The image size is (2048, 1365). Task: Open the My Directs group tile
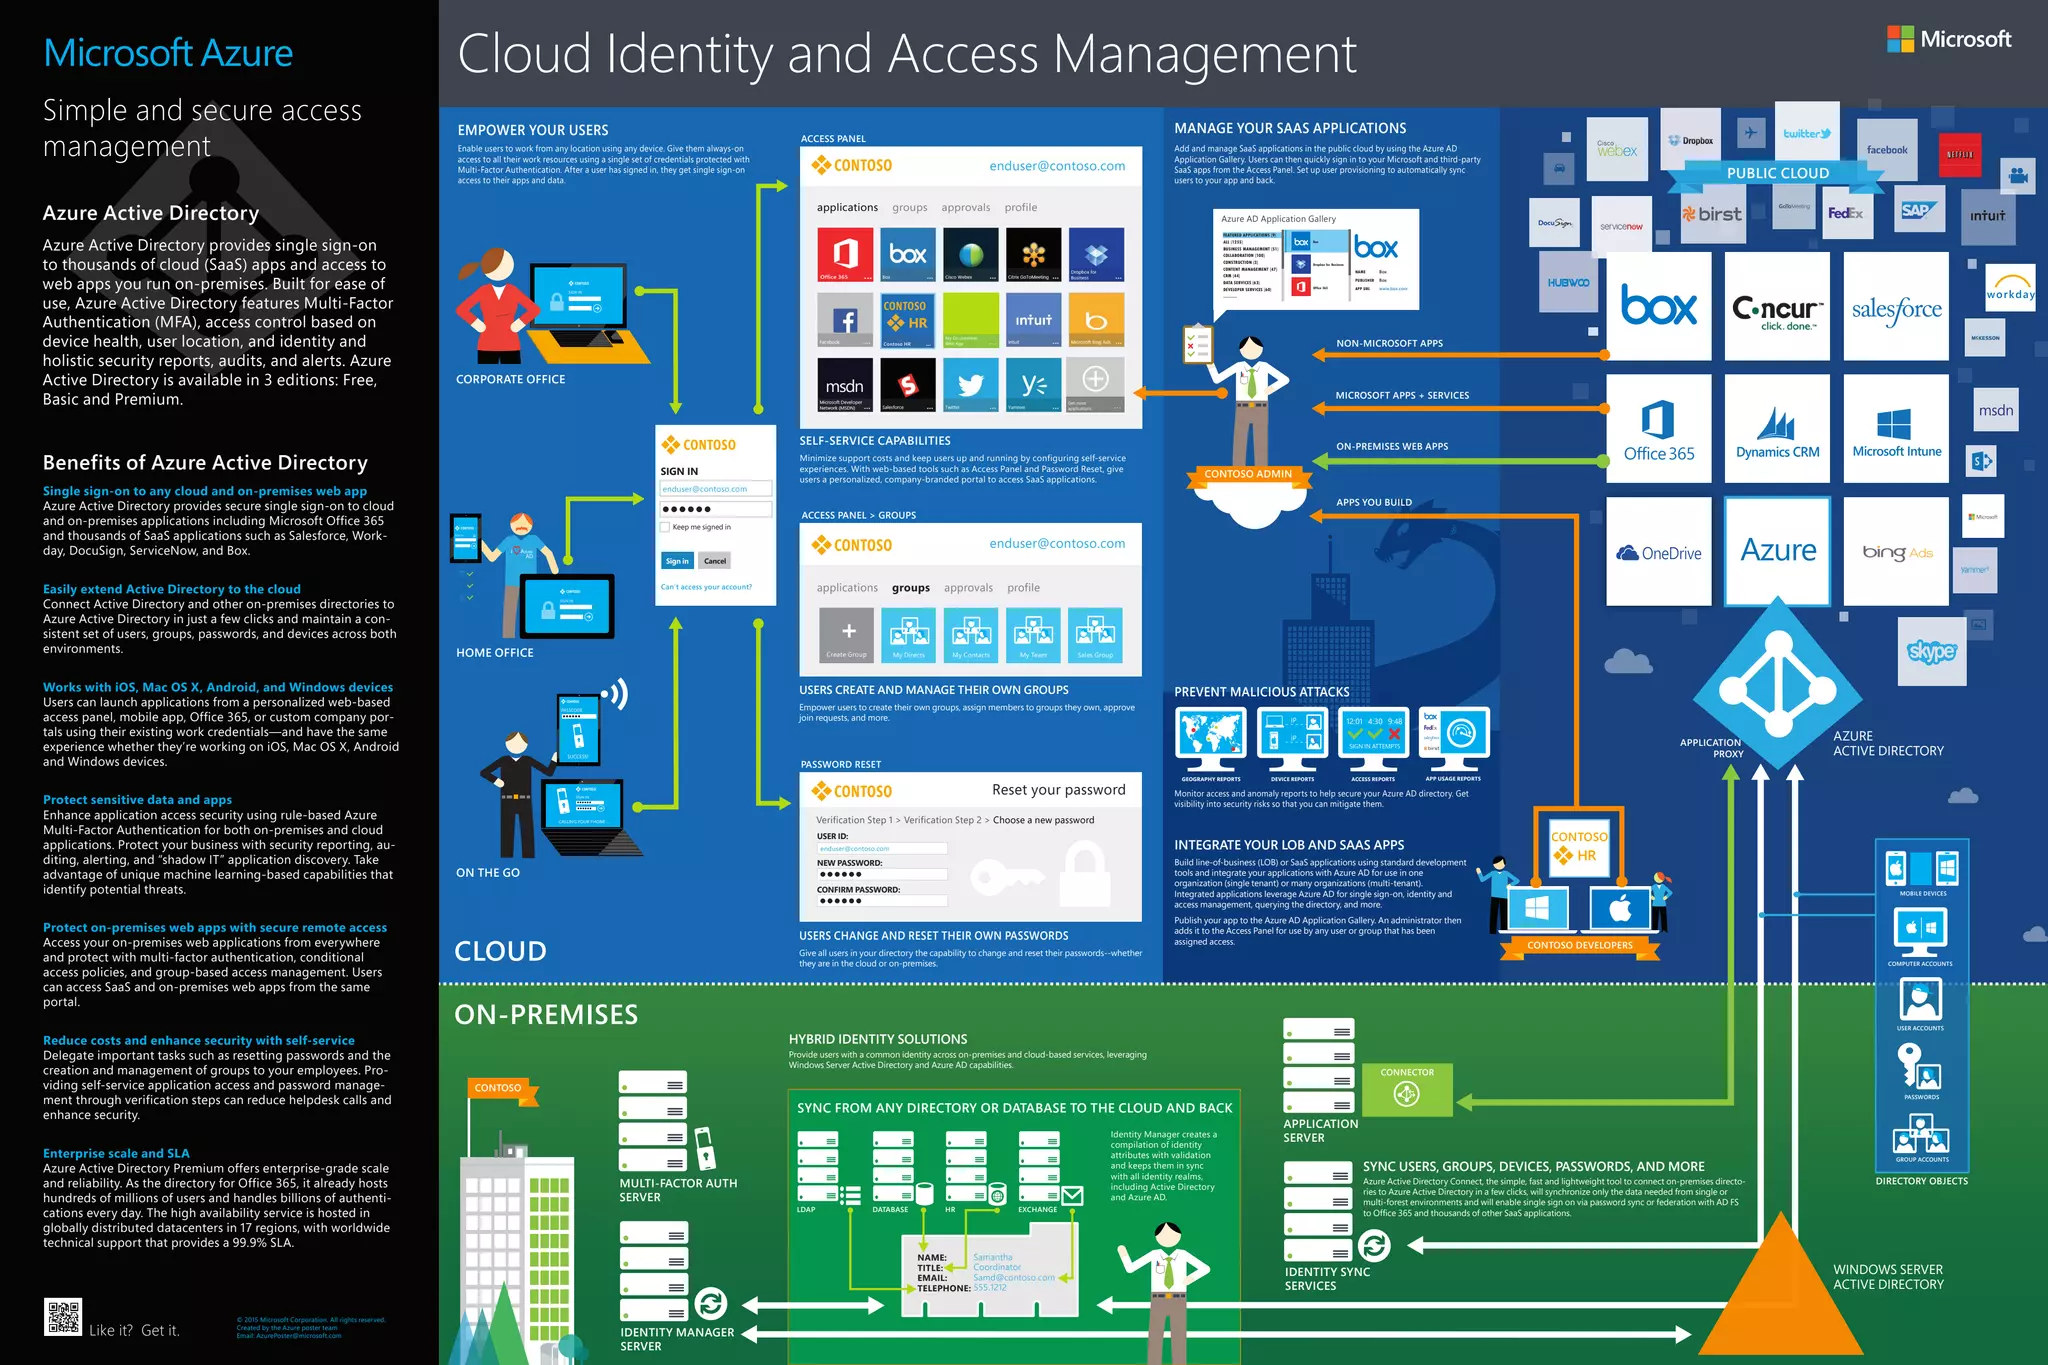[x=909, y=635]
